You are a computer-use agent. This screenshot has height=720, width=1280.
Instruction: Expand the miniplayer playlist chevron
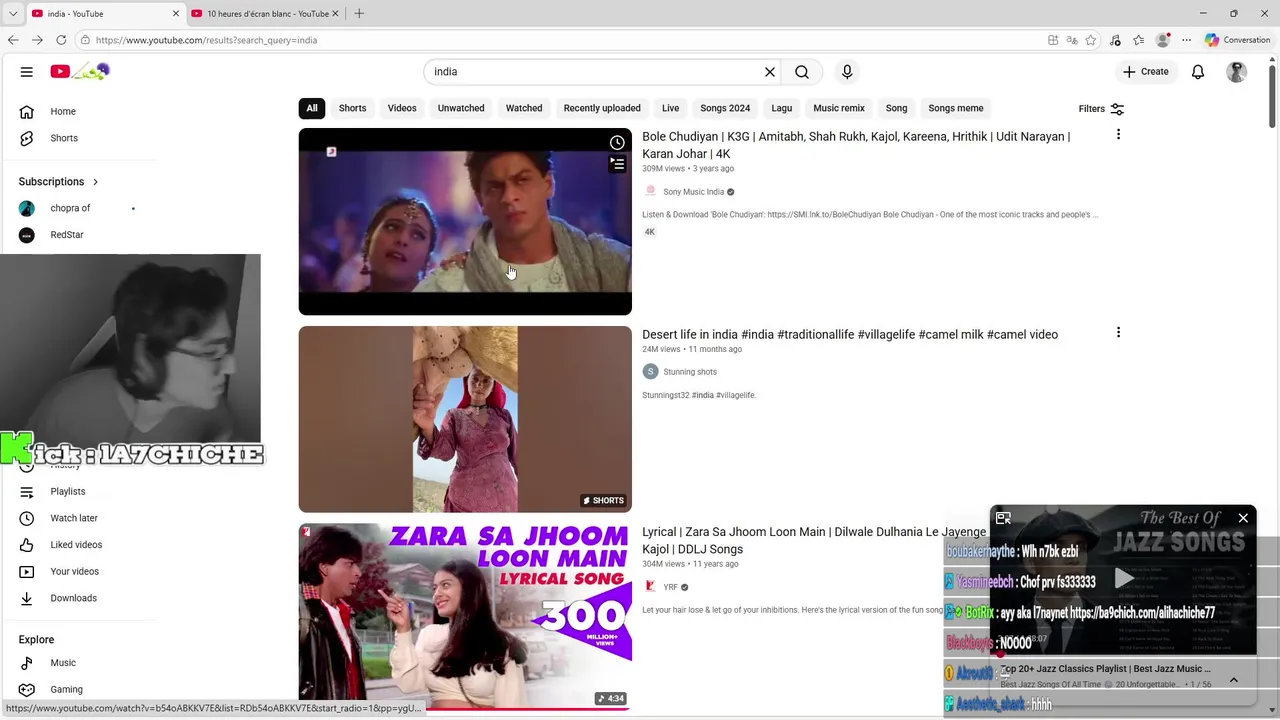tap(1233, 679)
